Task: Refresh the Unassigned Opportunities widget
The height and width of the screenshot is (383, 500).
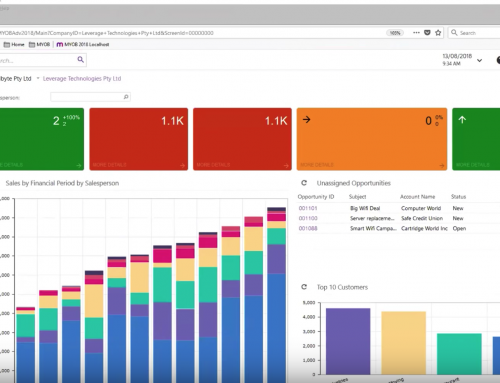Action: click(x=304, y=183)
